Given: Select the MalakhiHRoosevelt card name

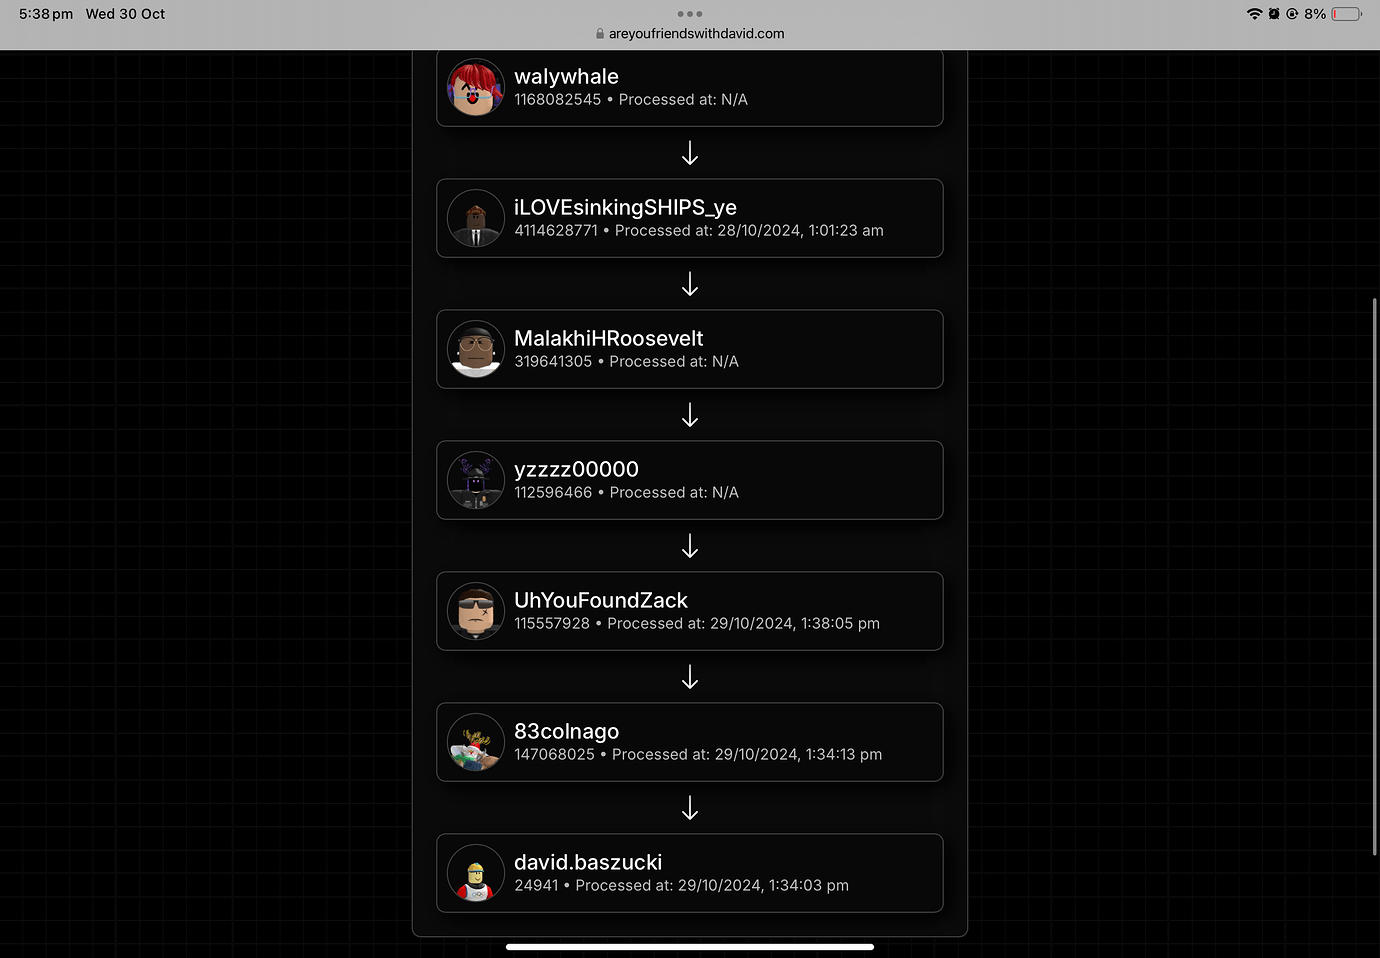Looking at the screenshot, I should pos(608,338).
